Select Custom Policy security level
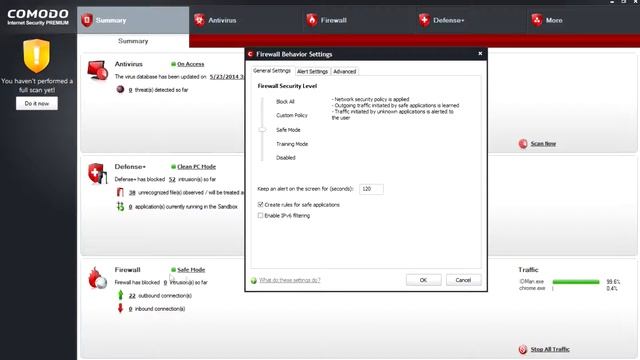 tap(292, 116)
